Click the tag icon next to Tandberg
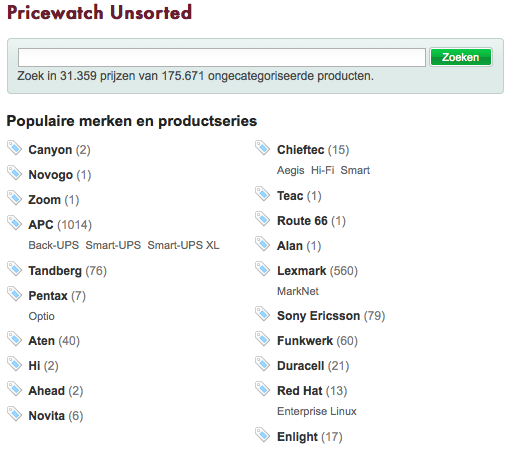This screenshot has height=468, width=513. 15,269
